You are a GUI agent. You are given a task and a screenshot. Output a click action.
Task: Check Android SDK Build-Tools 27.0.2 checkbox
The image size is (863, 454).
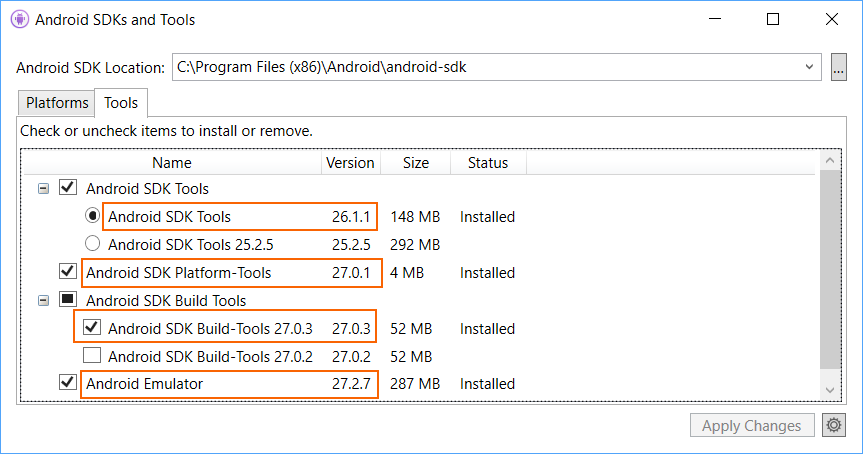92,355
